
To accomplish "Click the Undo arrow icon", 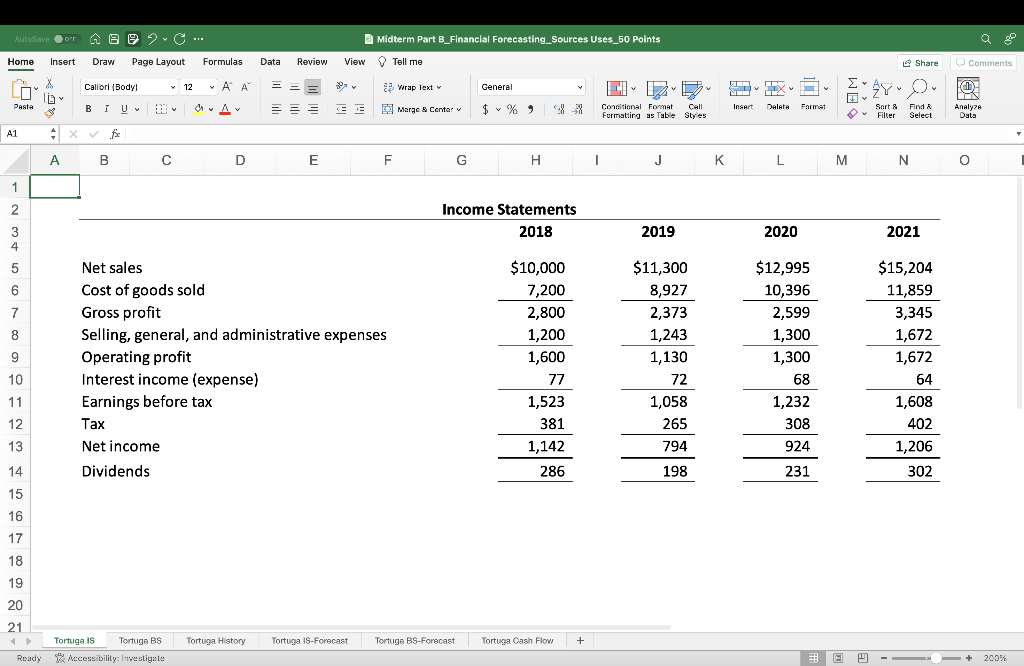I will click(152, 39).
